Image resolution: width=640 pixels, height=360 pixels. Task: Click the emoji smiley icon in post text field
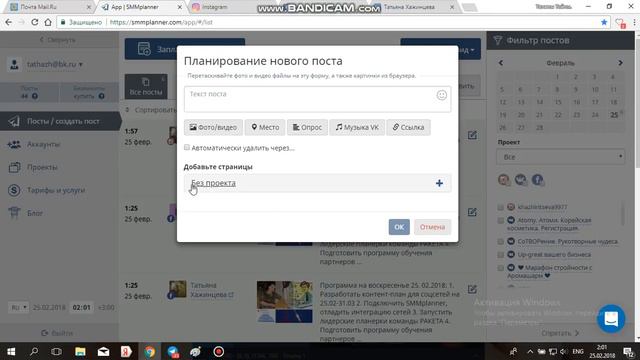pyautogui.click(x=441, y=95)
